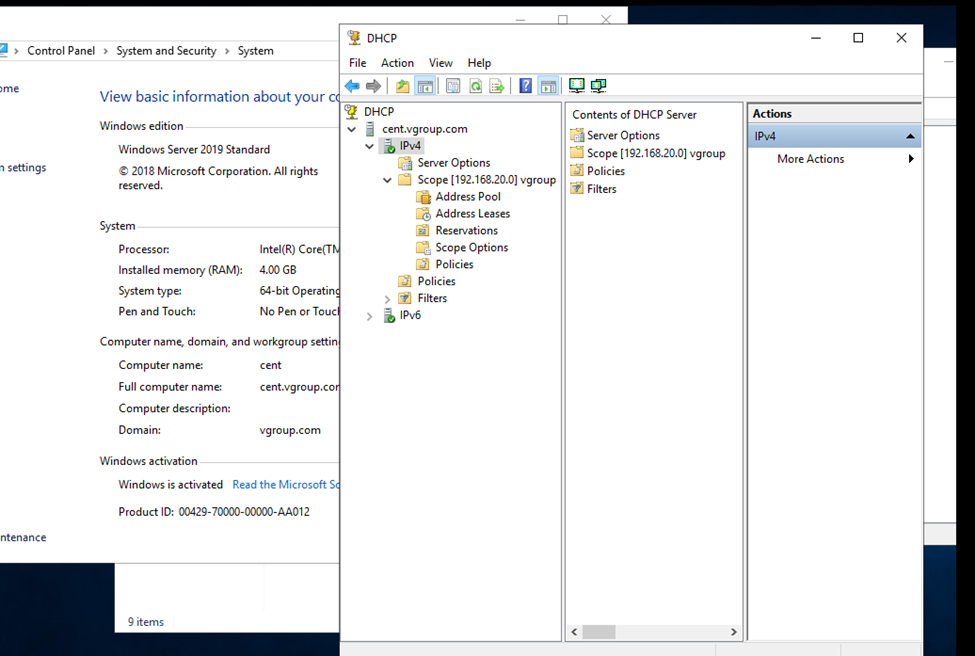The width and height of the screenshot is (975, 656).
Task: Select Address Leases in the tree
Action: (x=472, y=214)
